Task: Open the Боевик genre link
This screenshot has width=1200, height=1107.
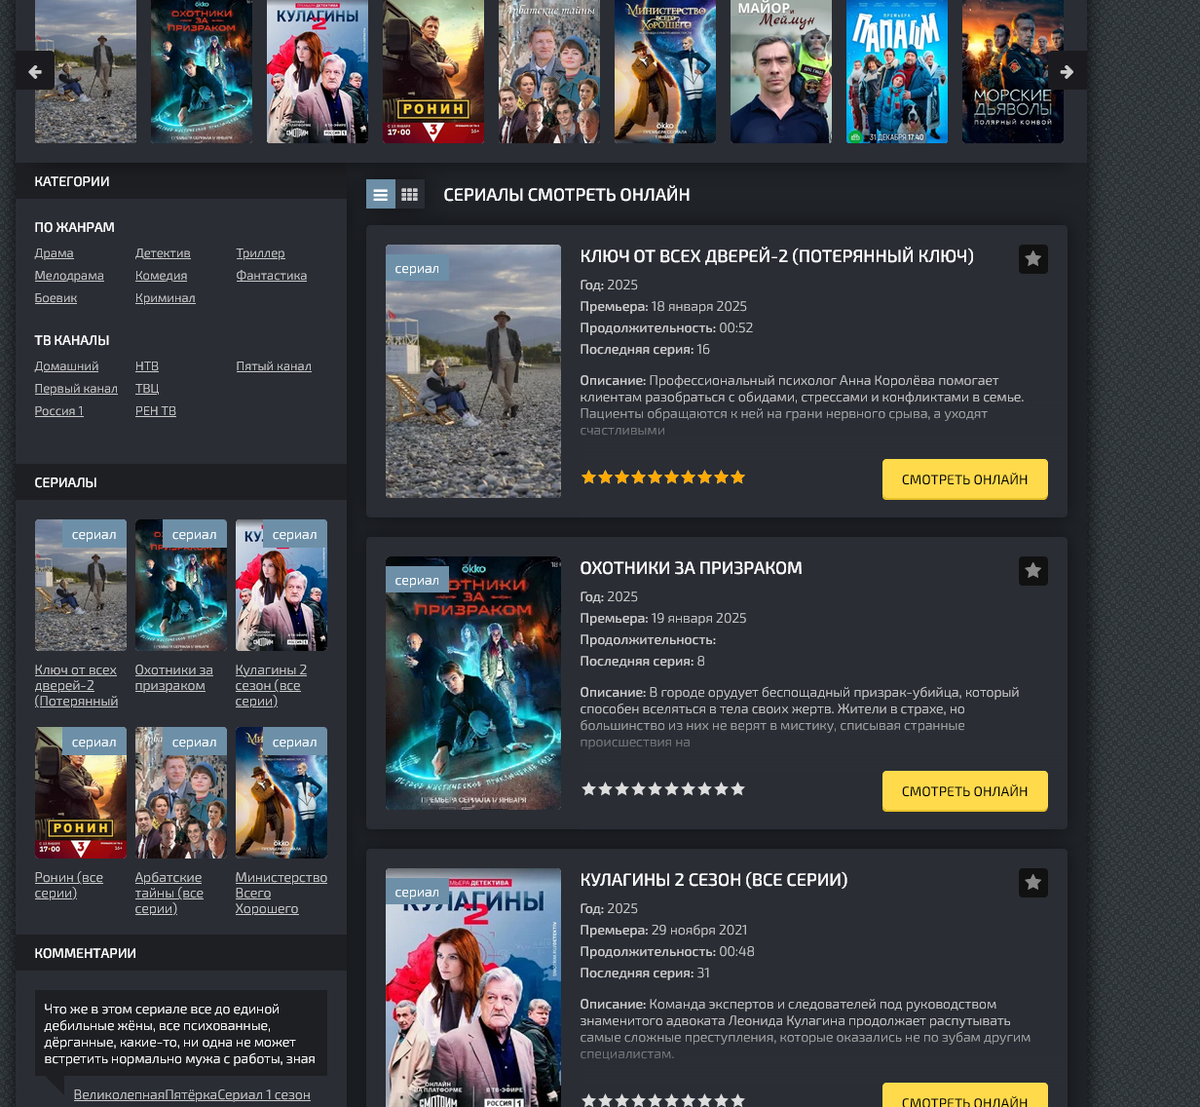Action: click(x=56, y=298)
